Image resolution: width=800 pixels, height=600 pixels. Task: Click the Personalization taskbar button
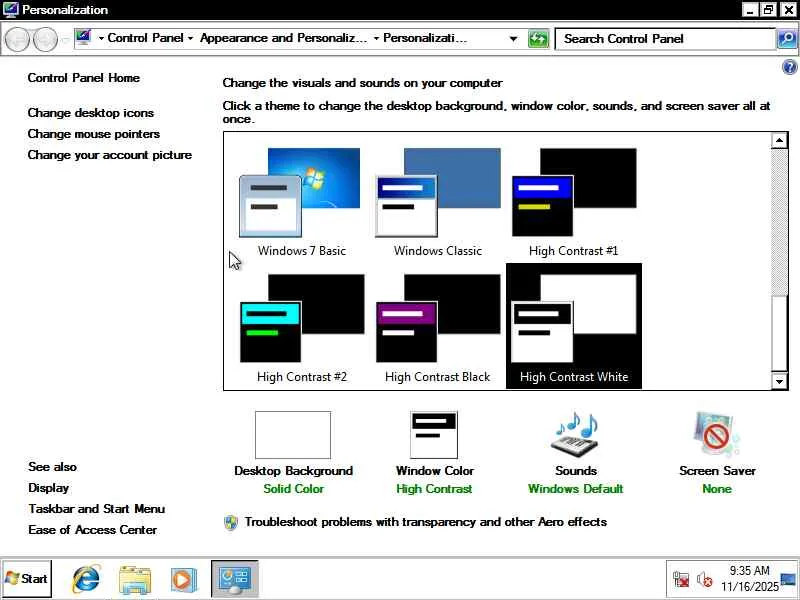coord(235,579)
